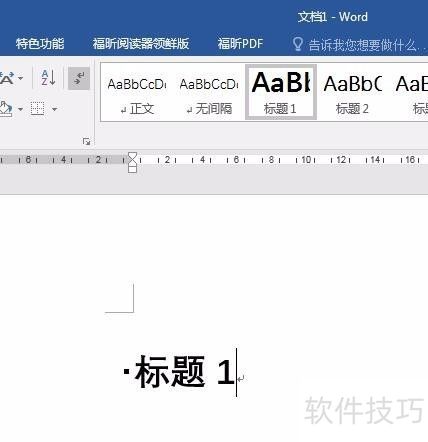Switch to the 福昕PDF tab
The image size is (428, 442).
[240, 44]
